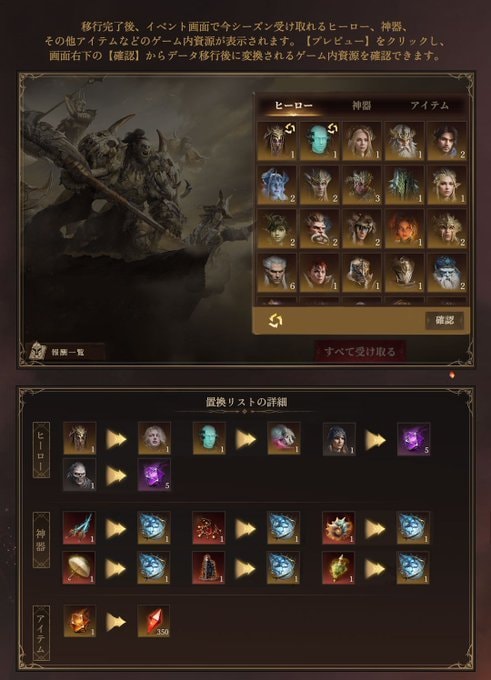
Task: Select the ヒーロー tab
Action: pos(293,105)
